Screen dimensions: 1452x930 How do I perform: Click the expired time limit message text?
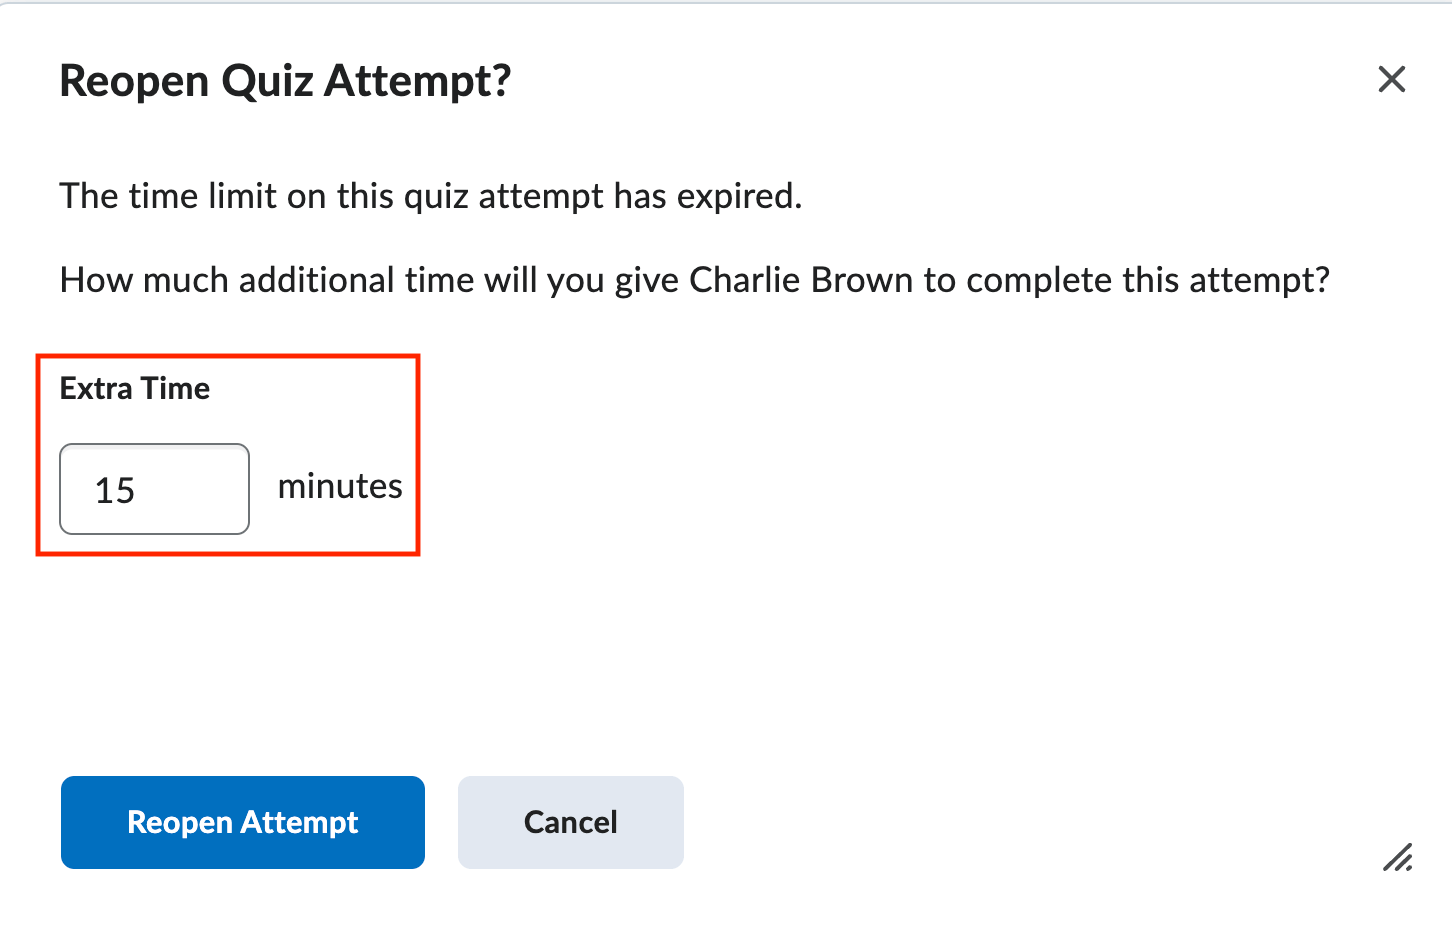coord(430,195)
